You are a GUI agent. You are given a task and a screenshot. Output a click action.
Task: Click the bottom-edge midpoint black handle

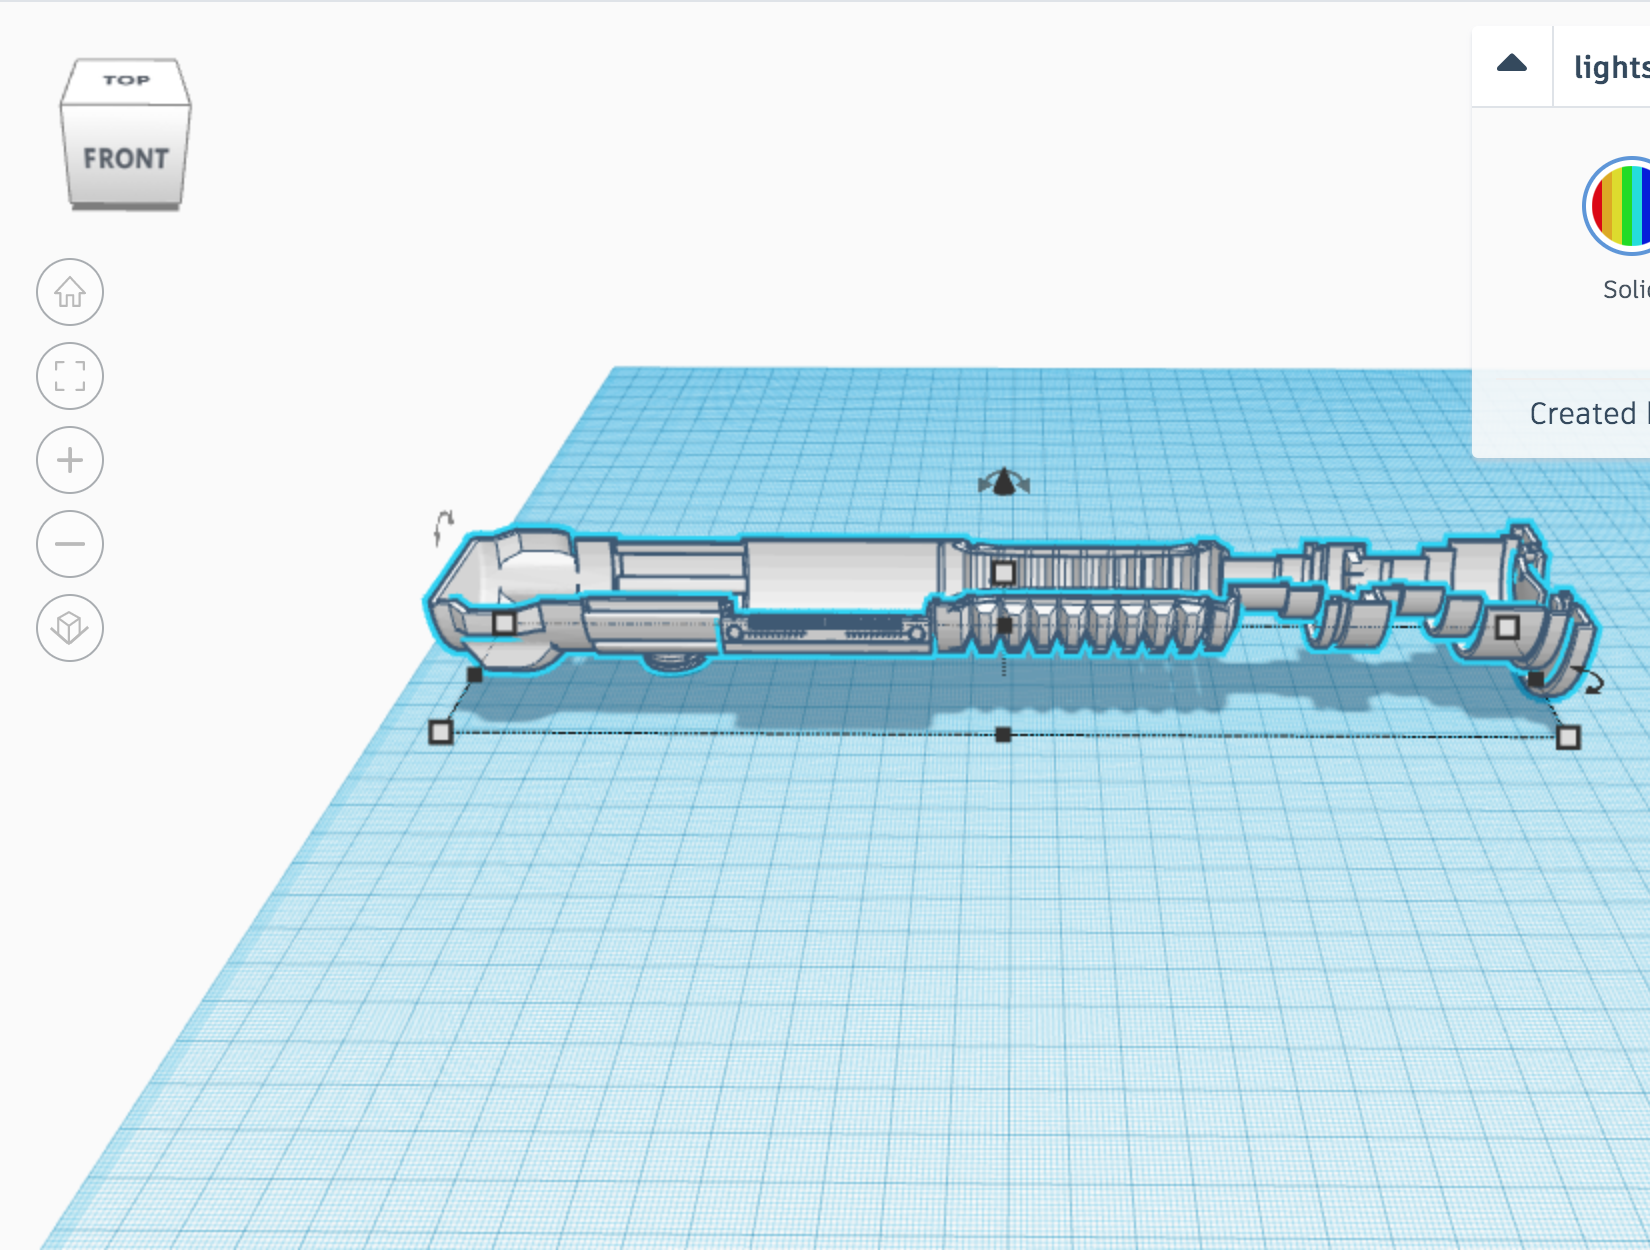click(x=1003, y=735)
